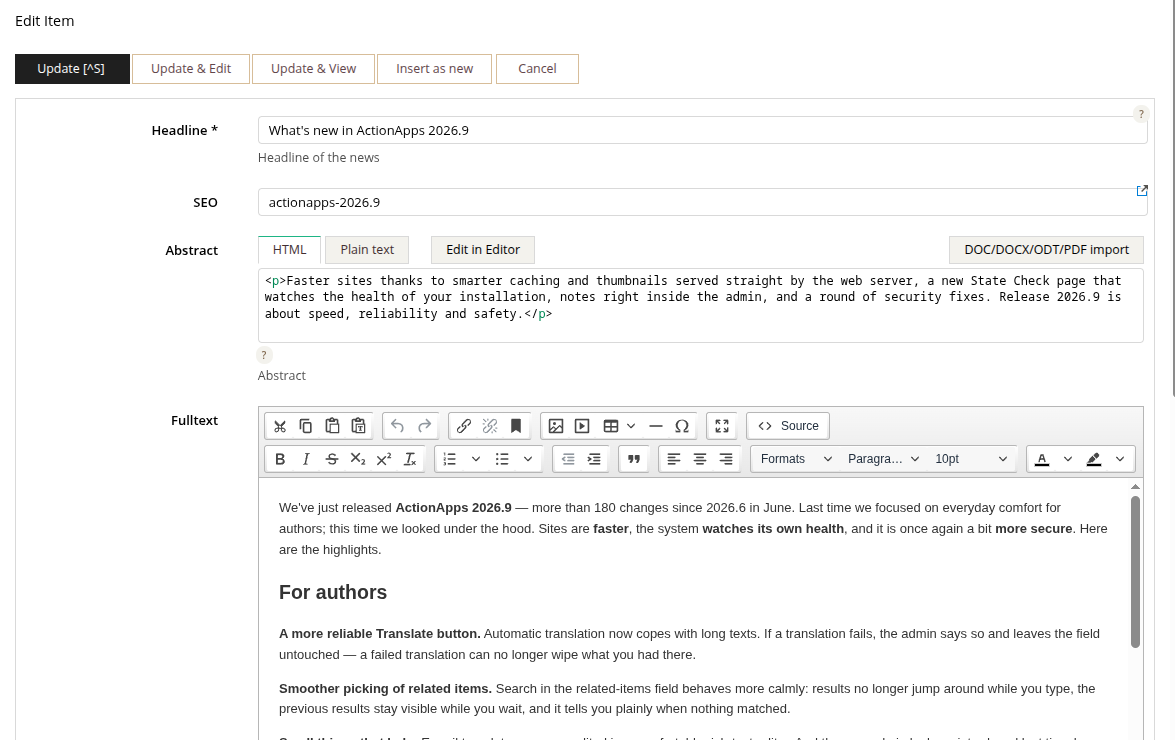Click the Fulltext editor vertical scrollbar thumb
Image resolution: width=1175 pixels, height=740 pixels.
coord(1135,571)
